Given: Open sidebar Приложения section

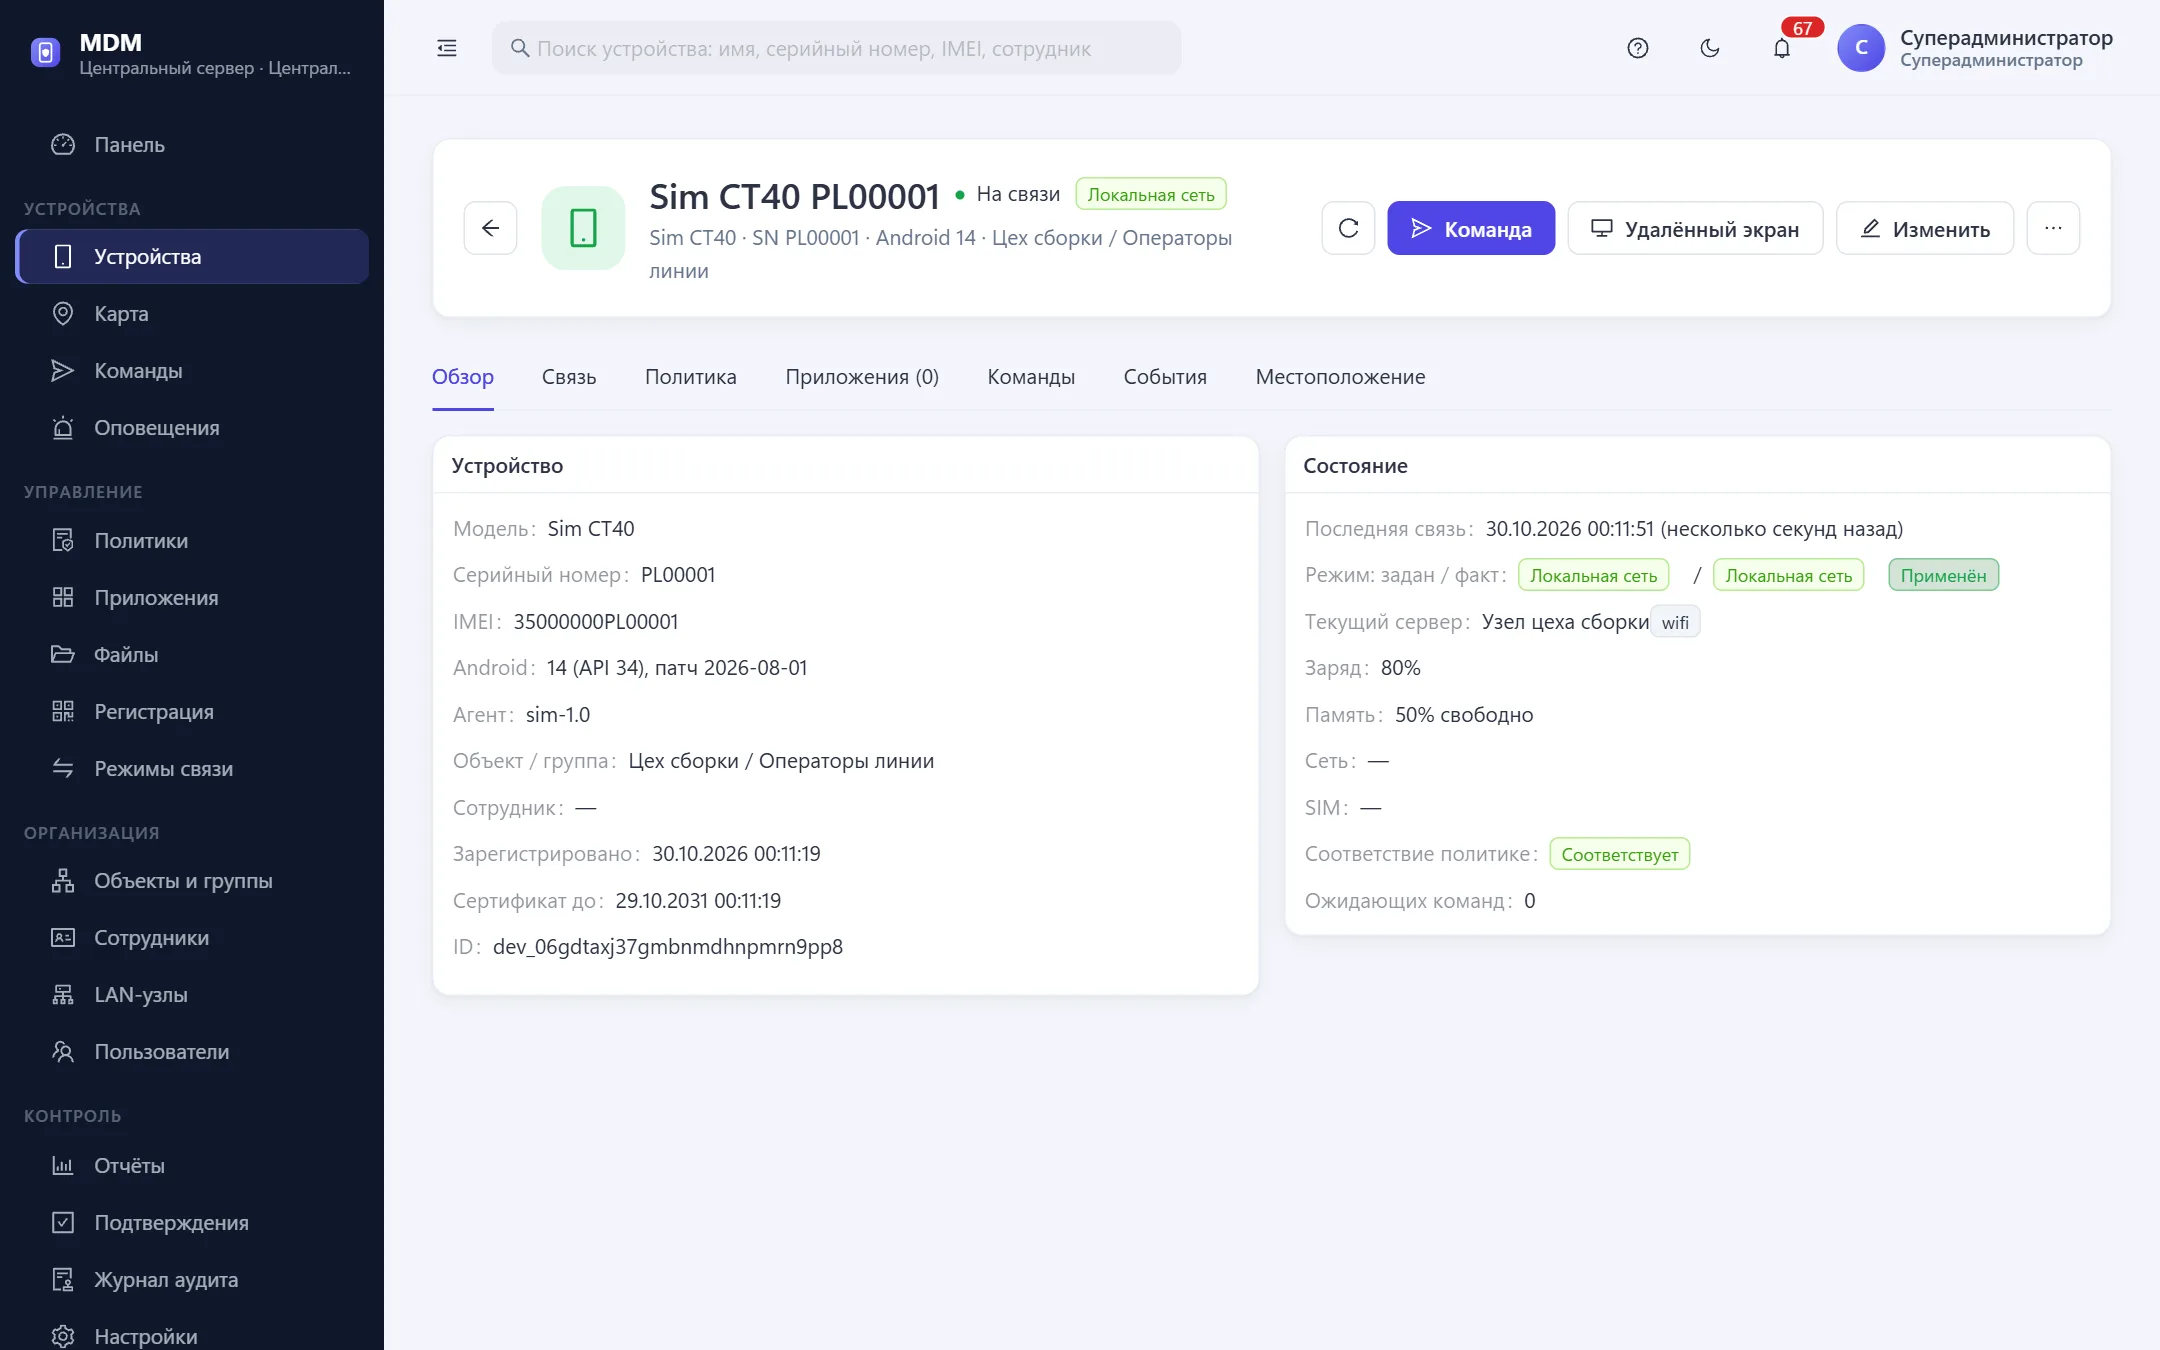Looking at the screenshot, I should (192, 597).
